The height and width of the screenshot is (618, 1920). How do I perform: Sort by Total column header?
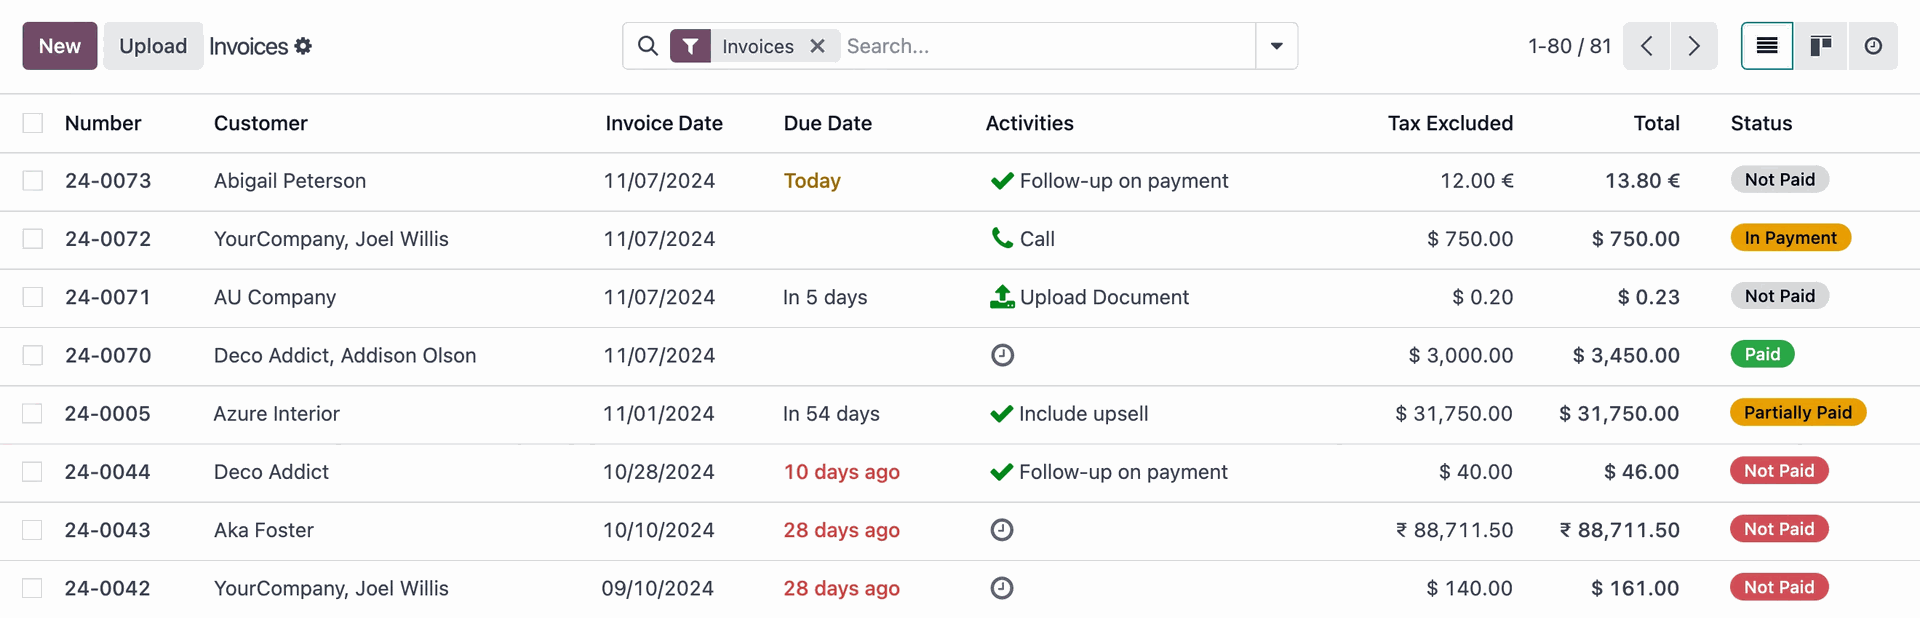pos(1656,123)
